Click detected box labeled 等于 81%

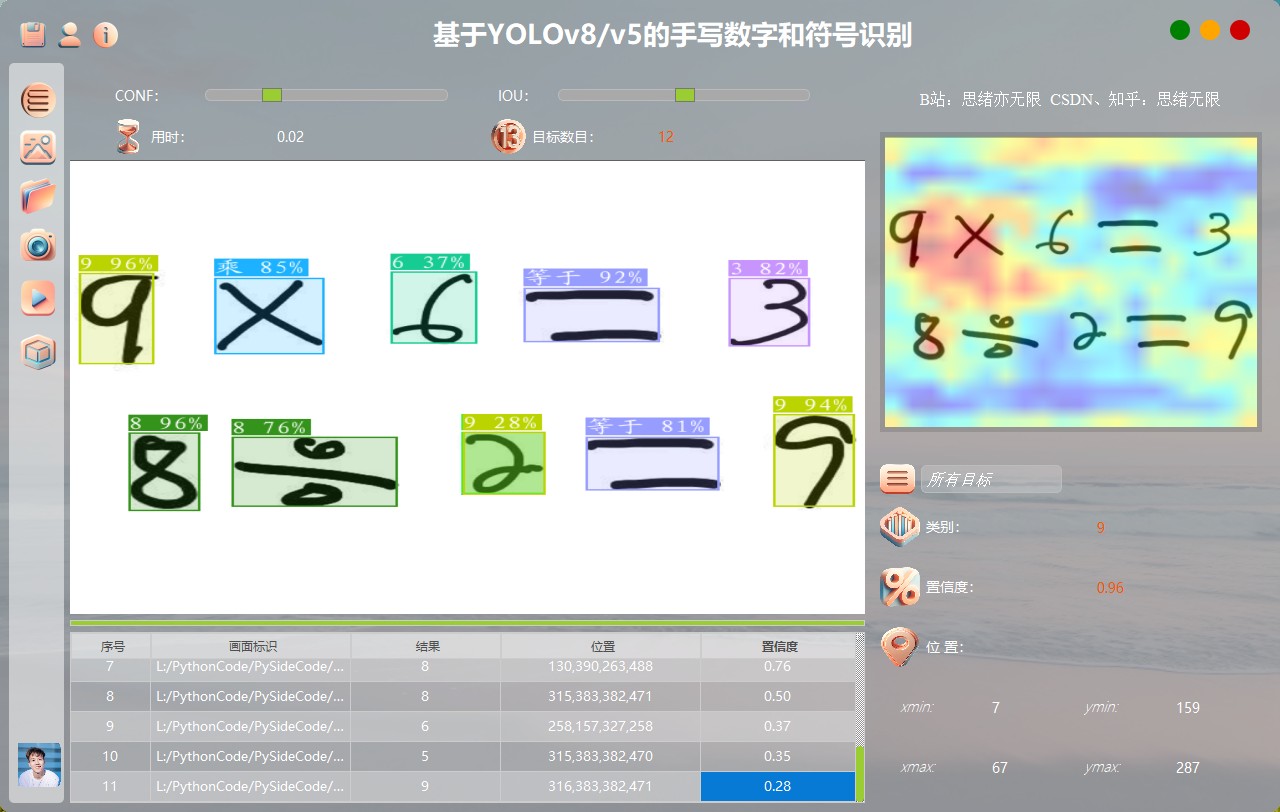click(652, 463)
